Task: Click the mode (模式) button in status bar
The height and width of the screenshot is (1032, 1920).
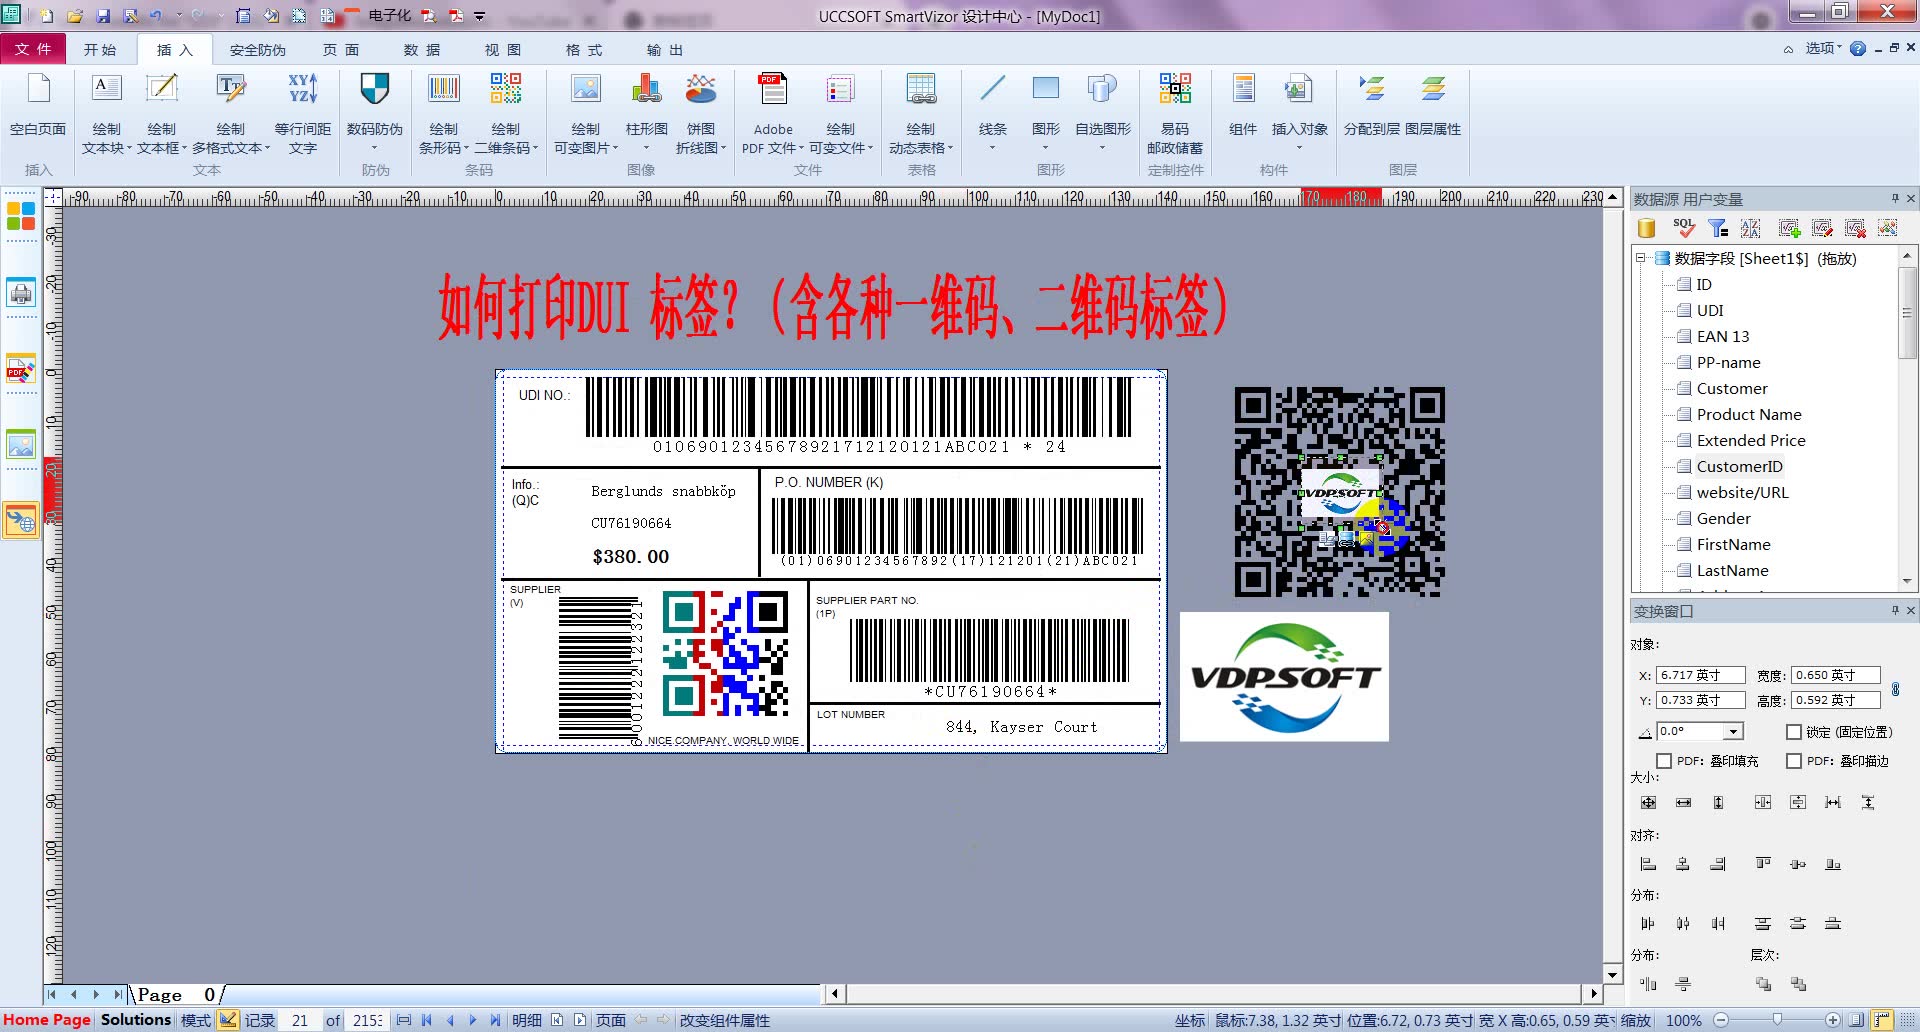Action: pyautogui.click(x=196, y=1020)
